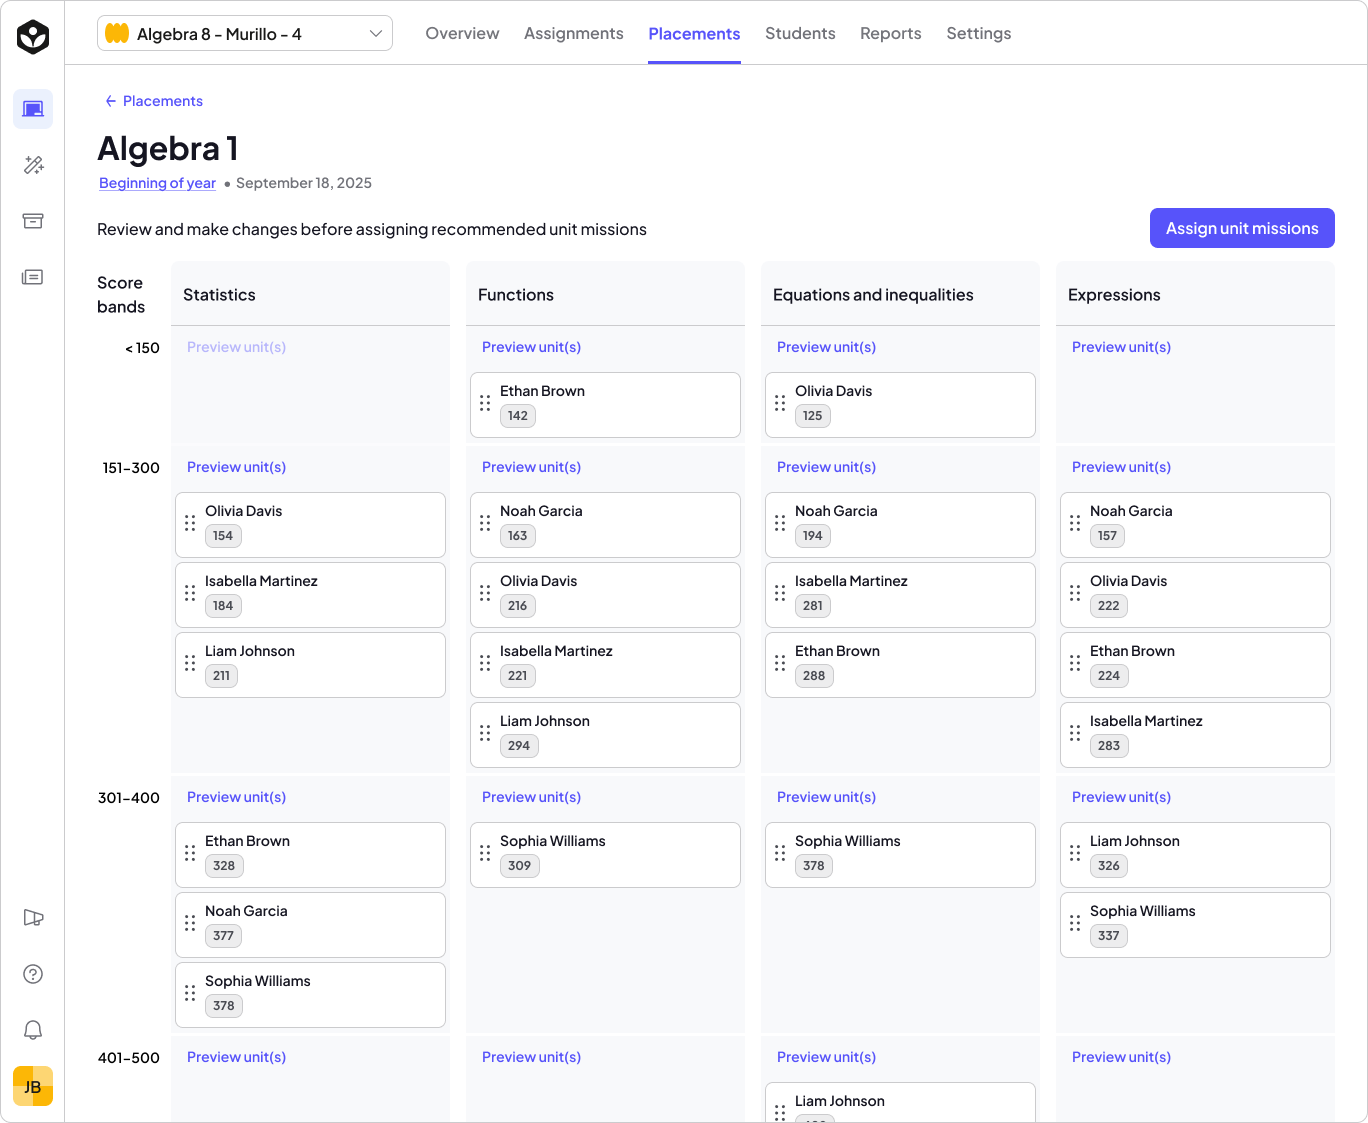Open the classroom icon in sidebar
Viewport: 1368px width, 1123px height.
tap(33, 109)
